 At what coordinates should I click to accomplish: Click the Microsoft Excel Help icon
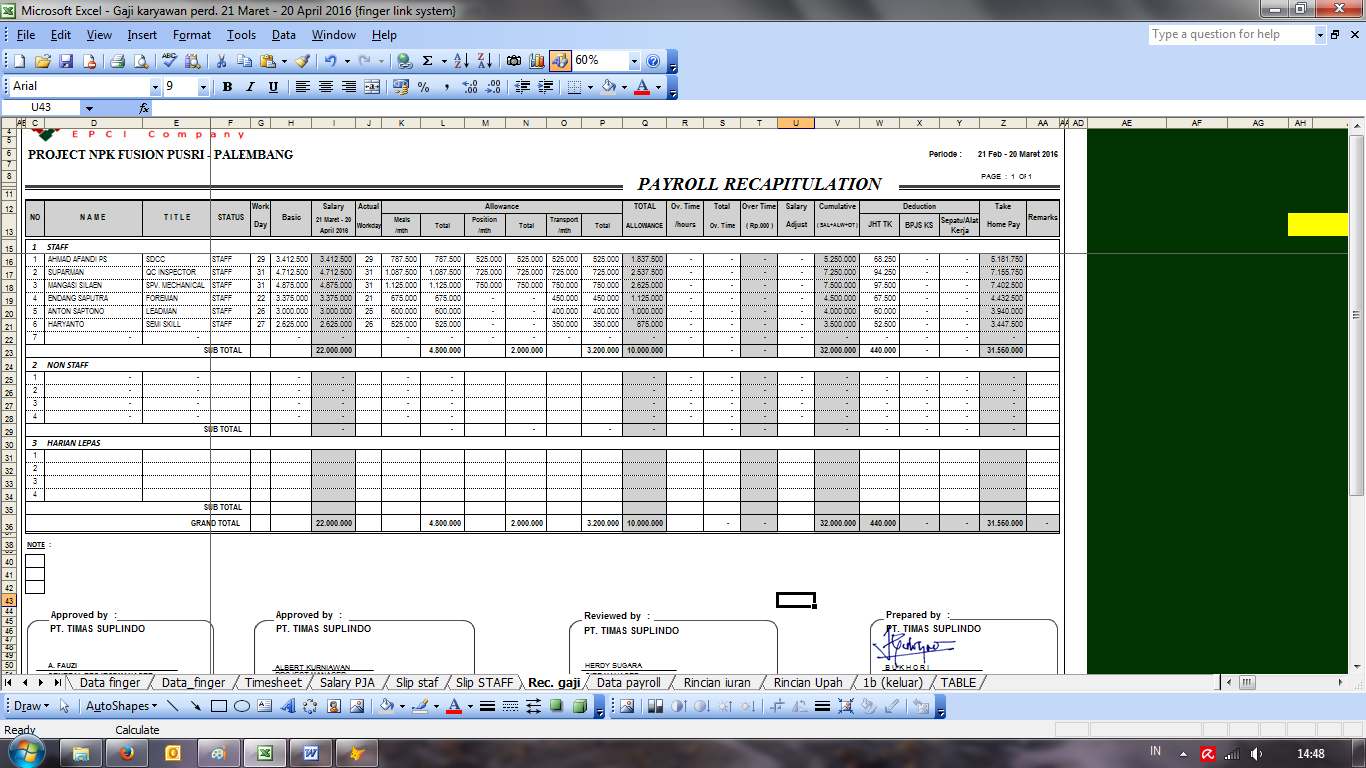(x=653, y=61)
